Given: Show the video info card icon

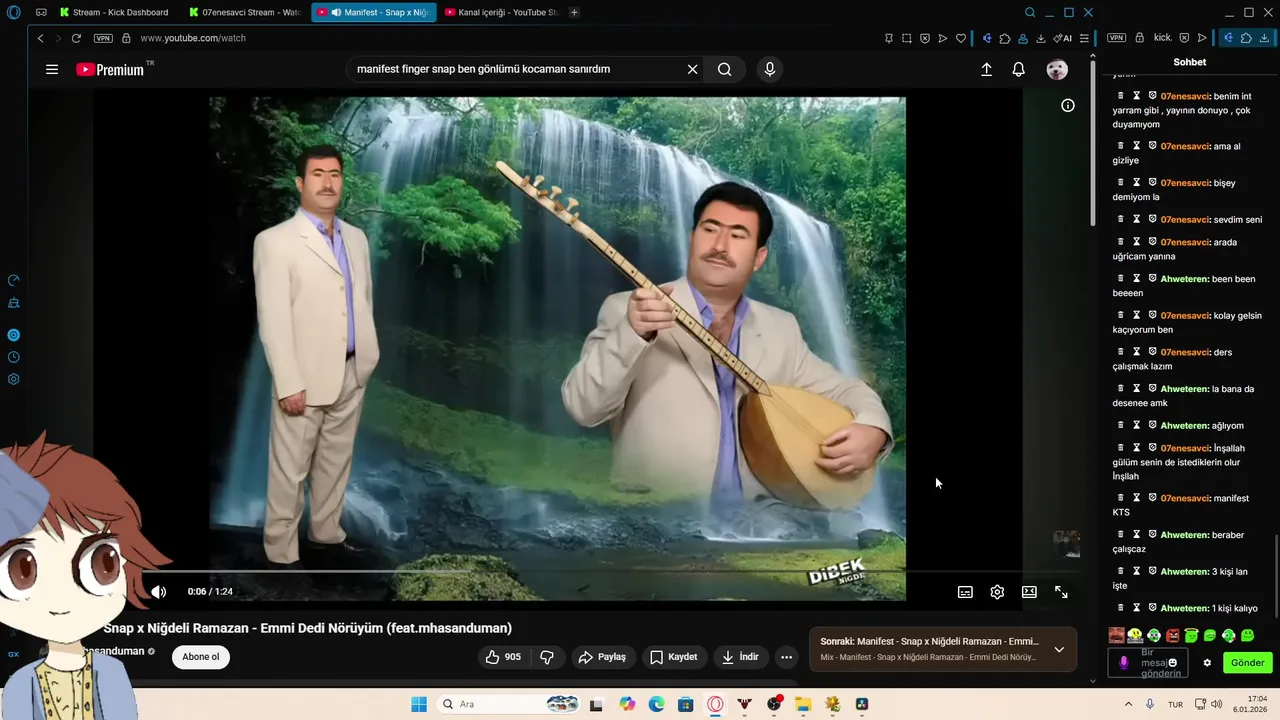Looking at the screenshot, I should point(1068,105).
